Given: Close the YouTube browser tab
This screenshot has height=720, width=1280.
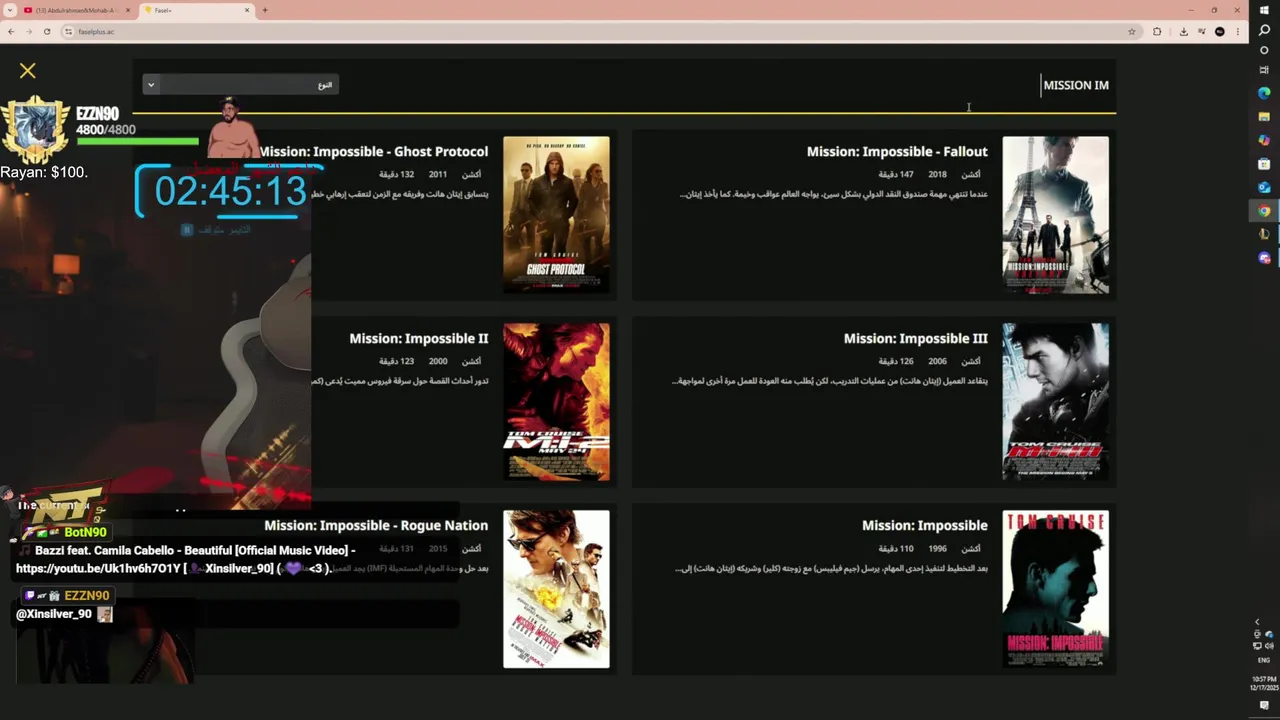Looking at the screenshot, I should click(127, 10).
